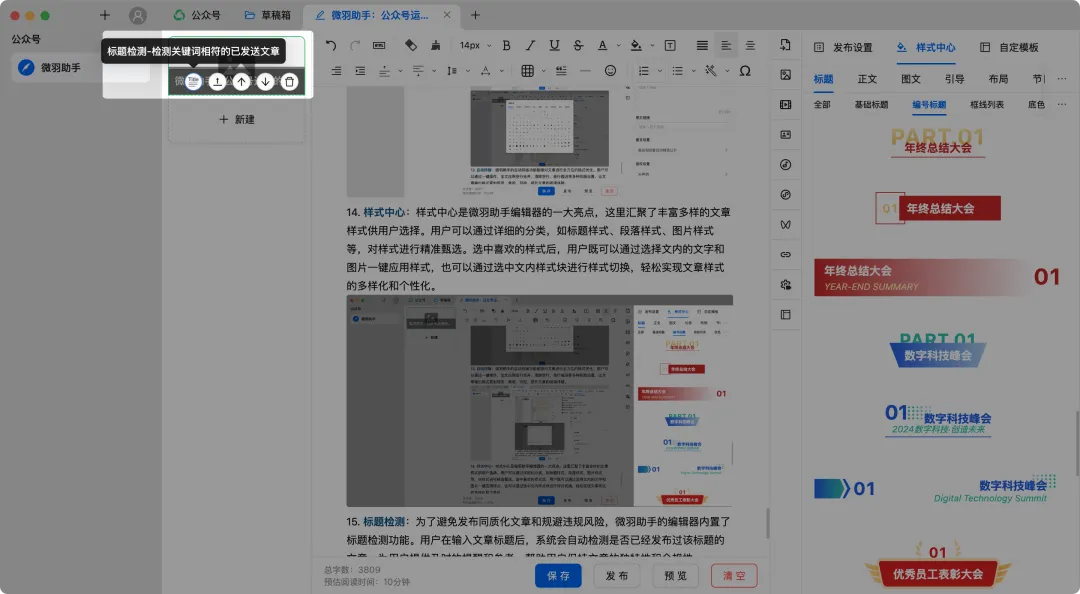Viewport: 1080px width, 594px height.
Task: Click the editor vertical scrollbar
Action: tap(768, 524)
